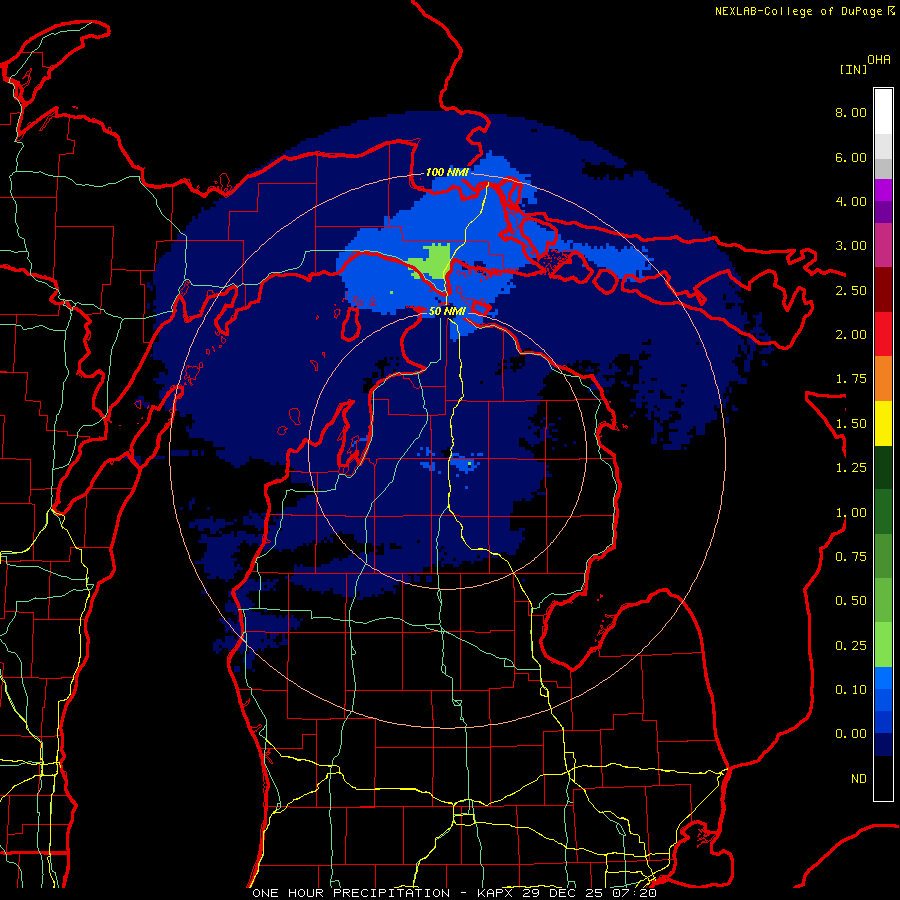Pick the lime green swatch beside 0.25
The image size is (900, 900).
click(x=883, y=645)
